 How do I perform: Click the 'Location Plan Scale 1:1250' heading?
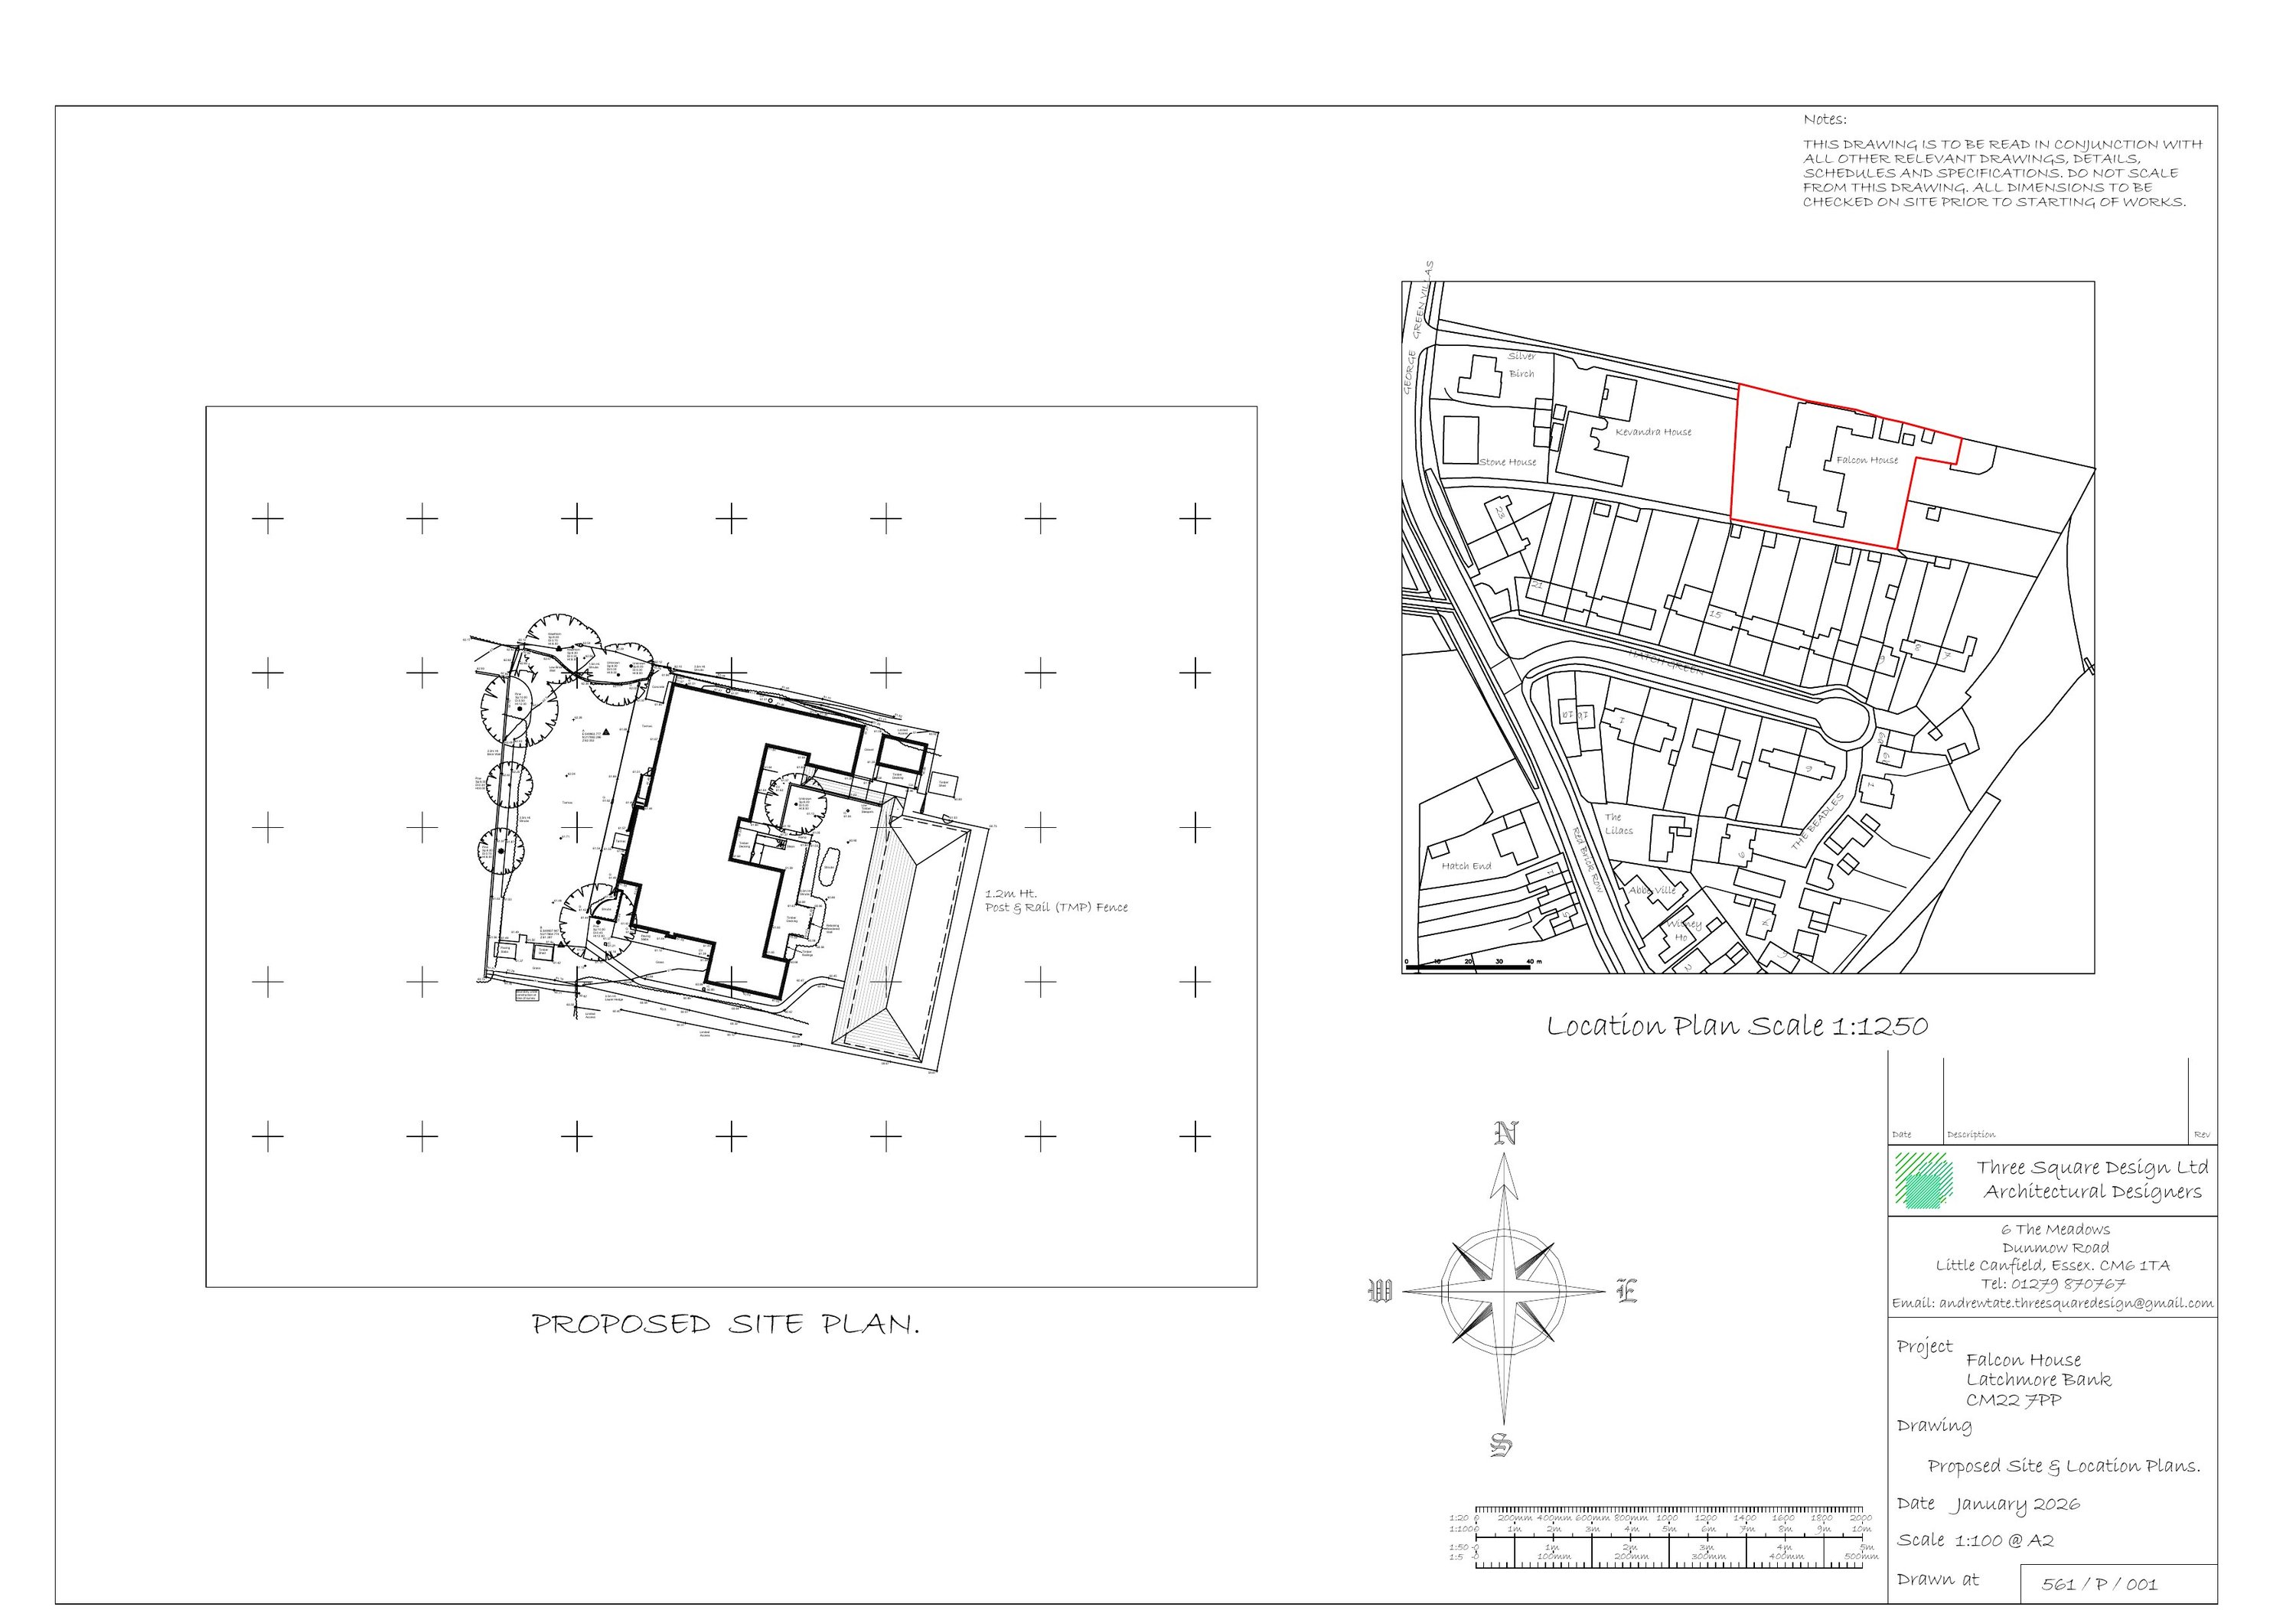tap(1737, 1026)
